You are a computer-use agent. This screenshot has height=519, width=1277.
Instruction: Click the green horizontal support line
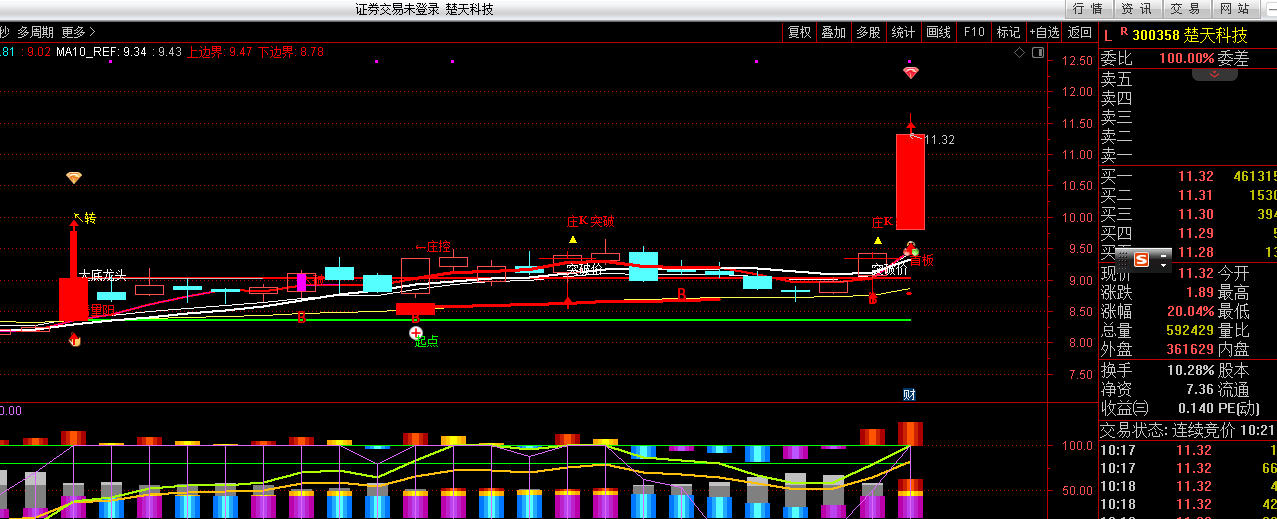600,320
